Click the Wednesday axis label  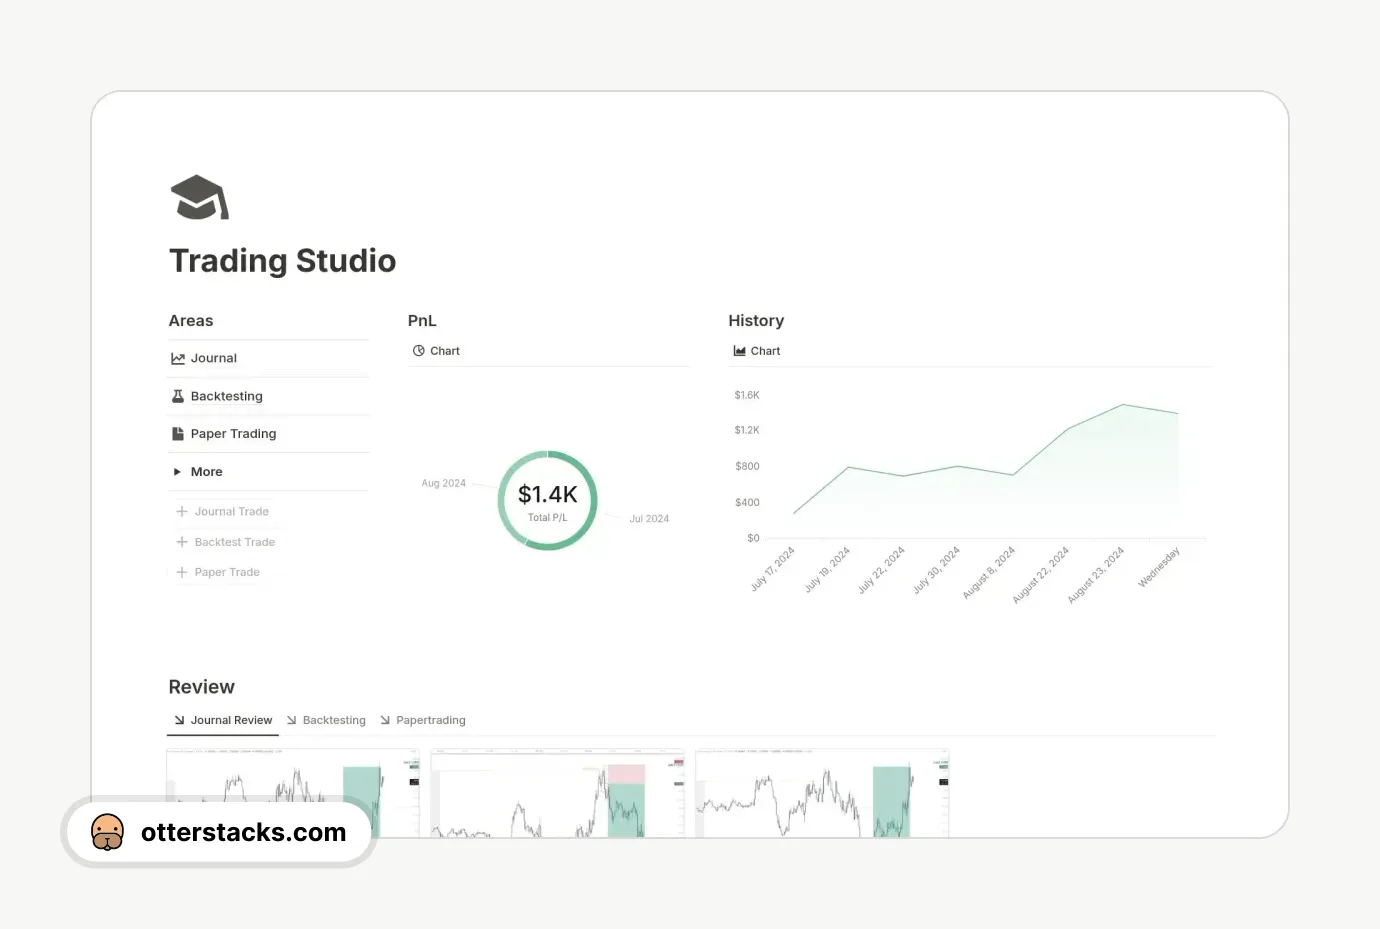(1159, 567)
